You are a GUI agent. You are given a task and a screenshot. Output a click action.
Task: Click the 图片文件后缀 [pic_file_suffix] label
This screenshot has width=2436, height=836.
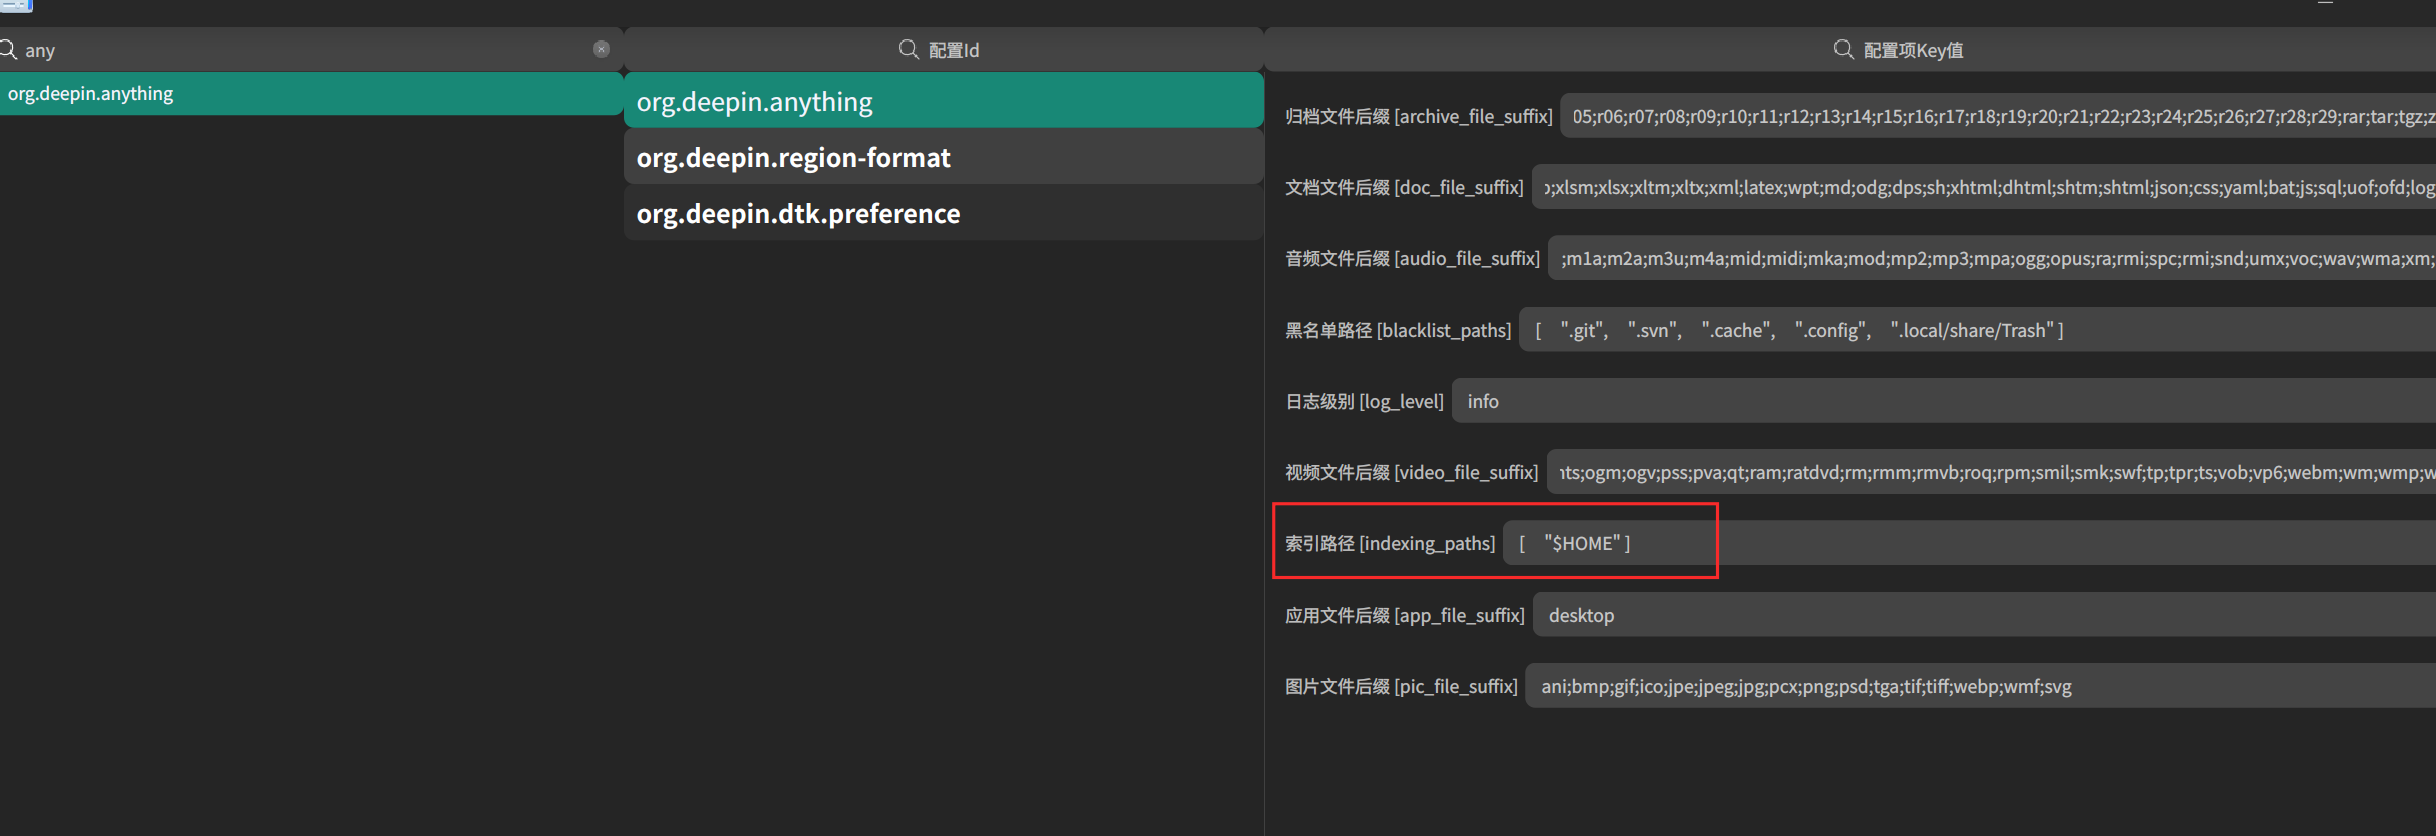[x=1401, y=686]
